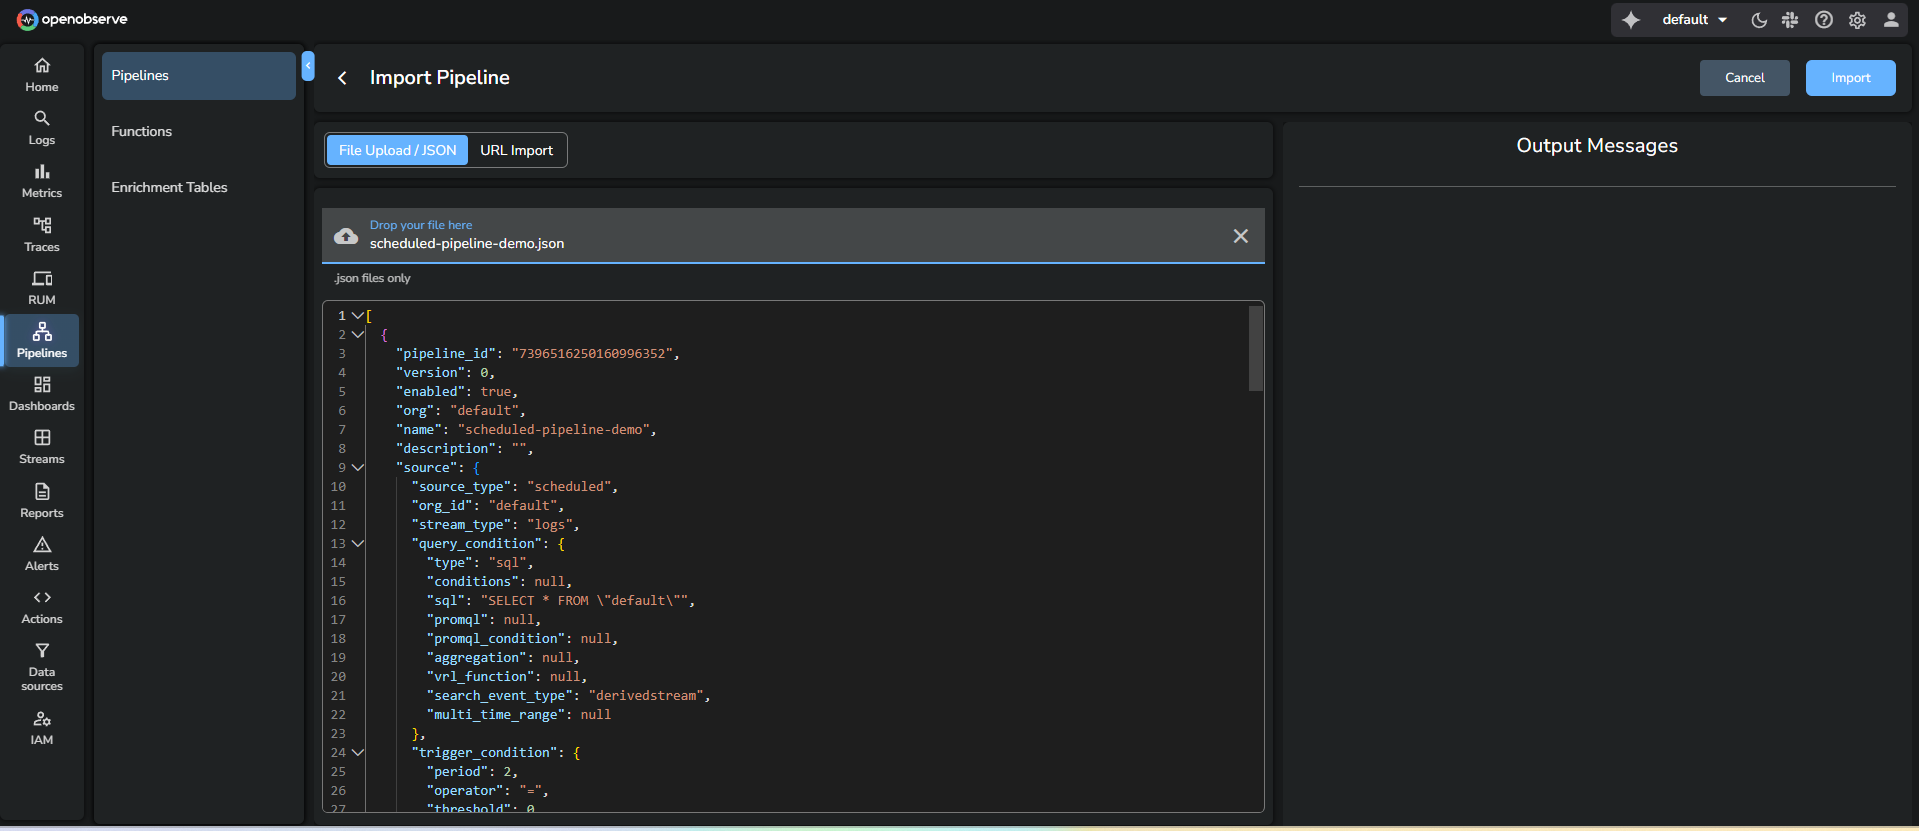Viewport: 1919px width, 831px height.
Task: Click the Import button
Action: (1850, 78)
